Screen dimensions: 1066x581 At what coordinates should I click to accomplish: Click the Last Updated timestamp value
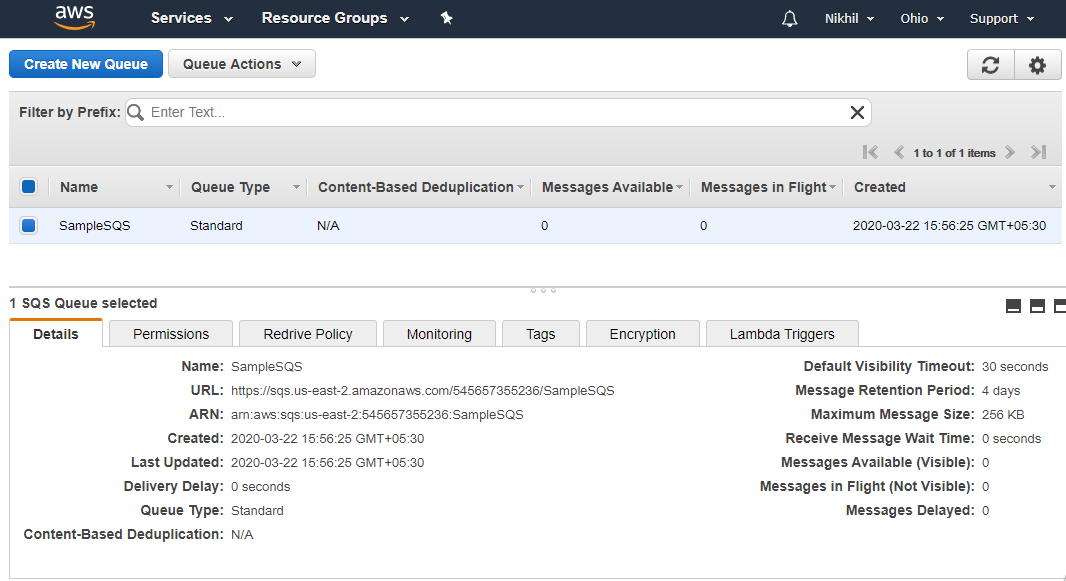[328, 463]
